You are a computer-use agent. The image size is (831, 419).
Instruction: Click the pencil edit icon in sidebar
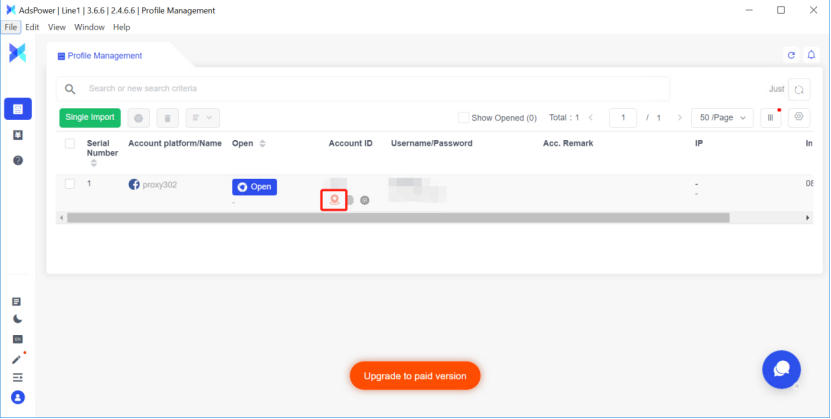point(17,359)
